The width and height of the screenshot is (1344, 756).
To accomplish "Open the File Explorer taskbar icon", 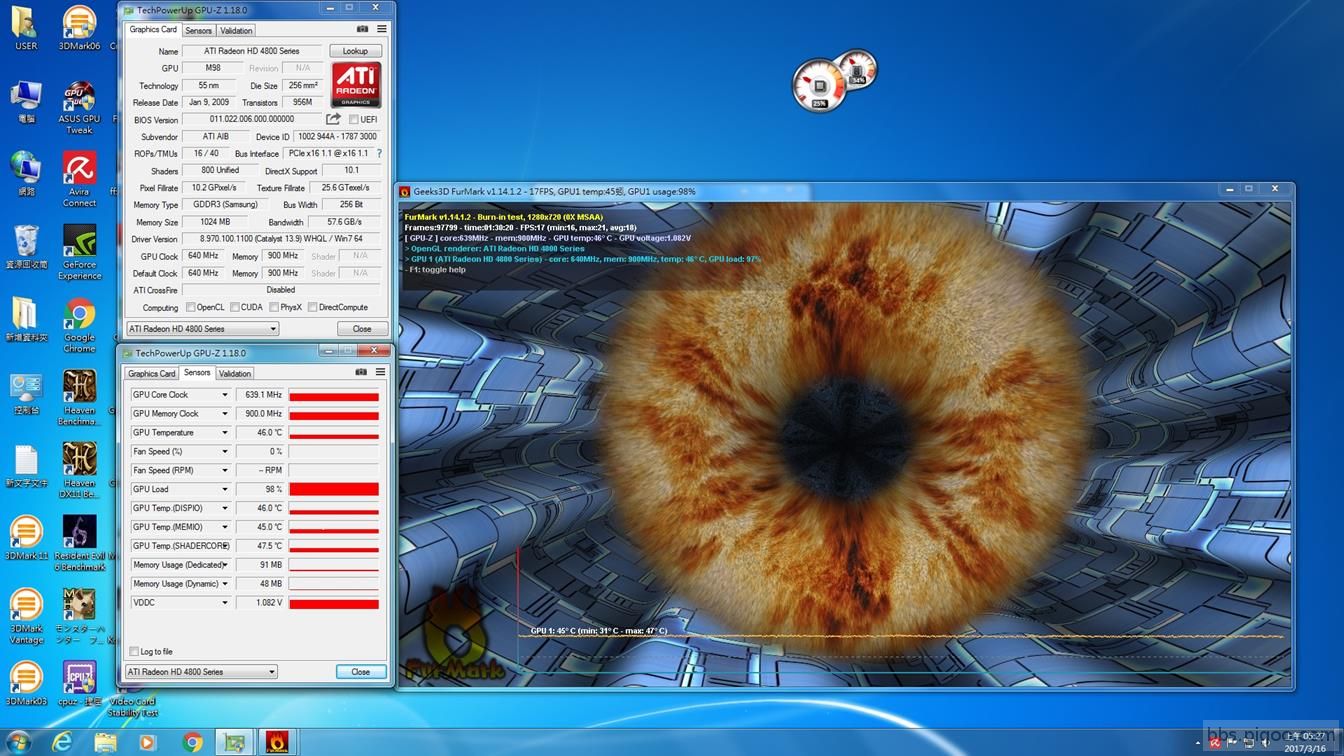I will click(105, 741).
